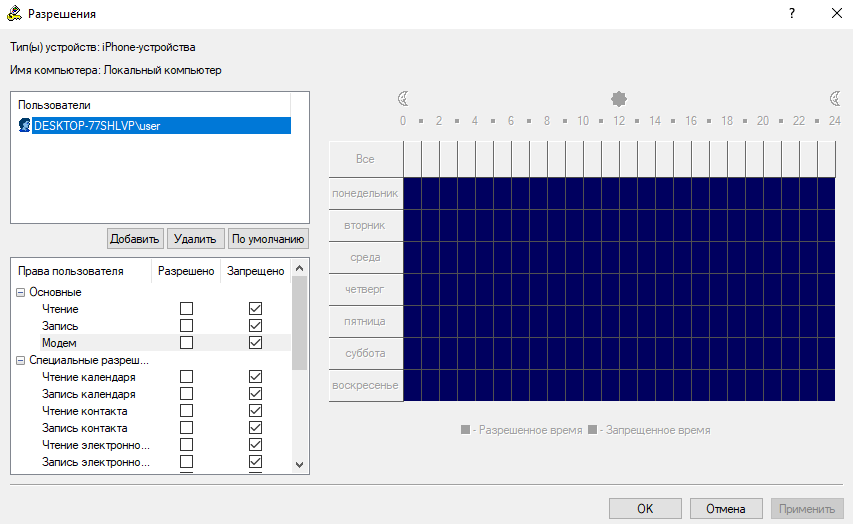The image size is (853, 524).
Task: Click the rights list scrollbar thumb
Action: coord(299,323)
